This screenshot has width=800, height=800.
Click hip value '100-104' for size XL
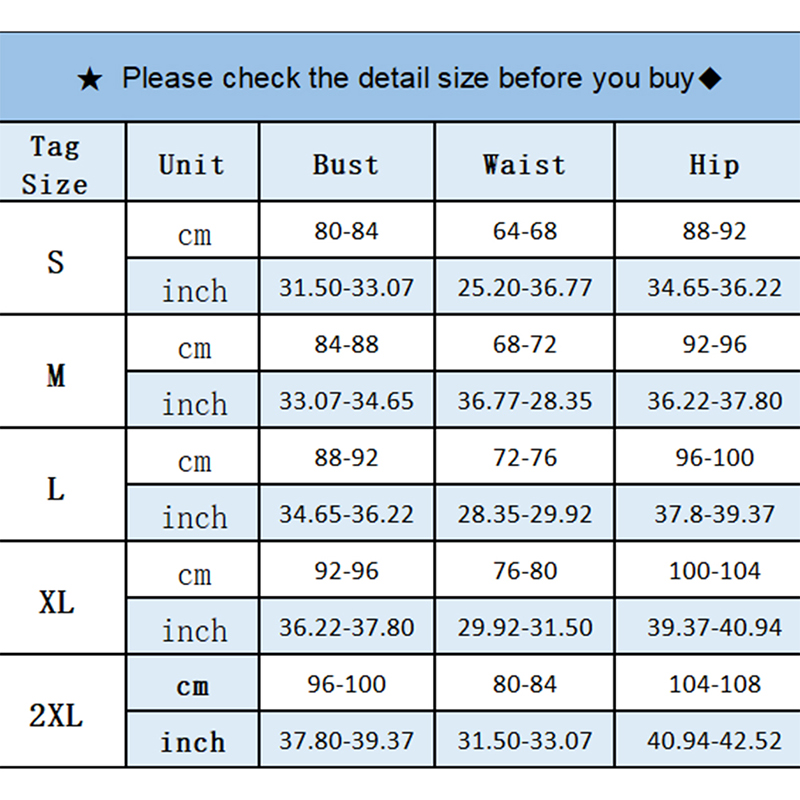pos(714,572)
